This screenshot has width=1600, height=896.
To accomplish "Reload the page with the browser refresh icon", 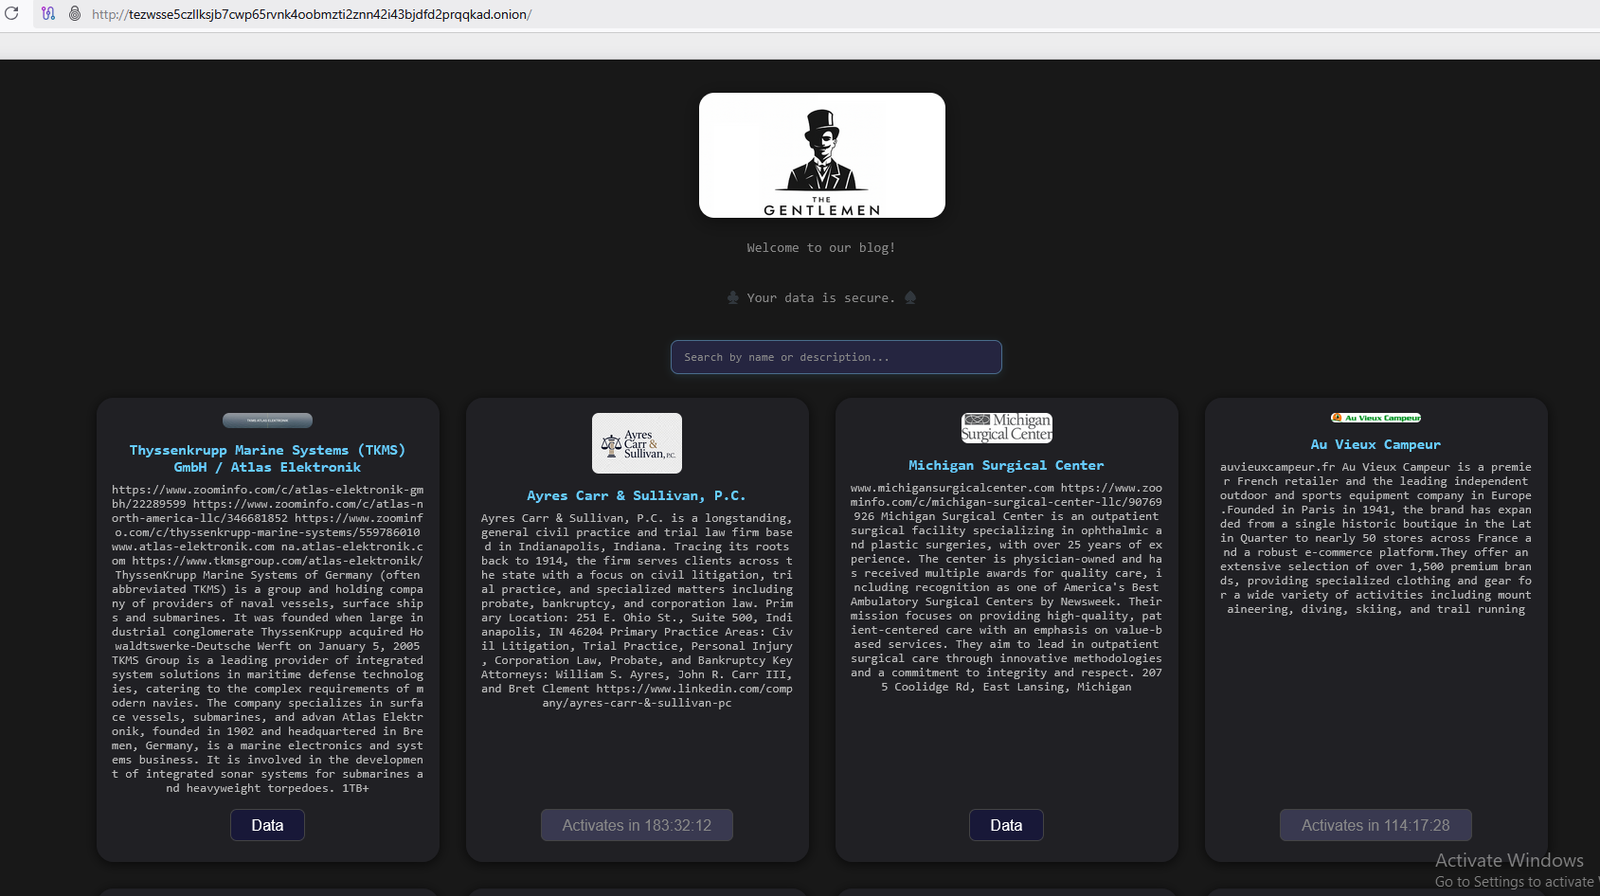I will (12, 14).
